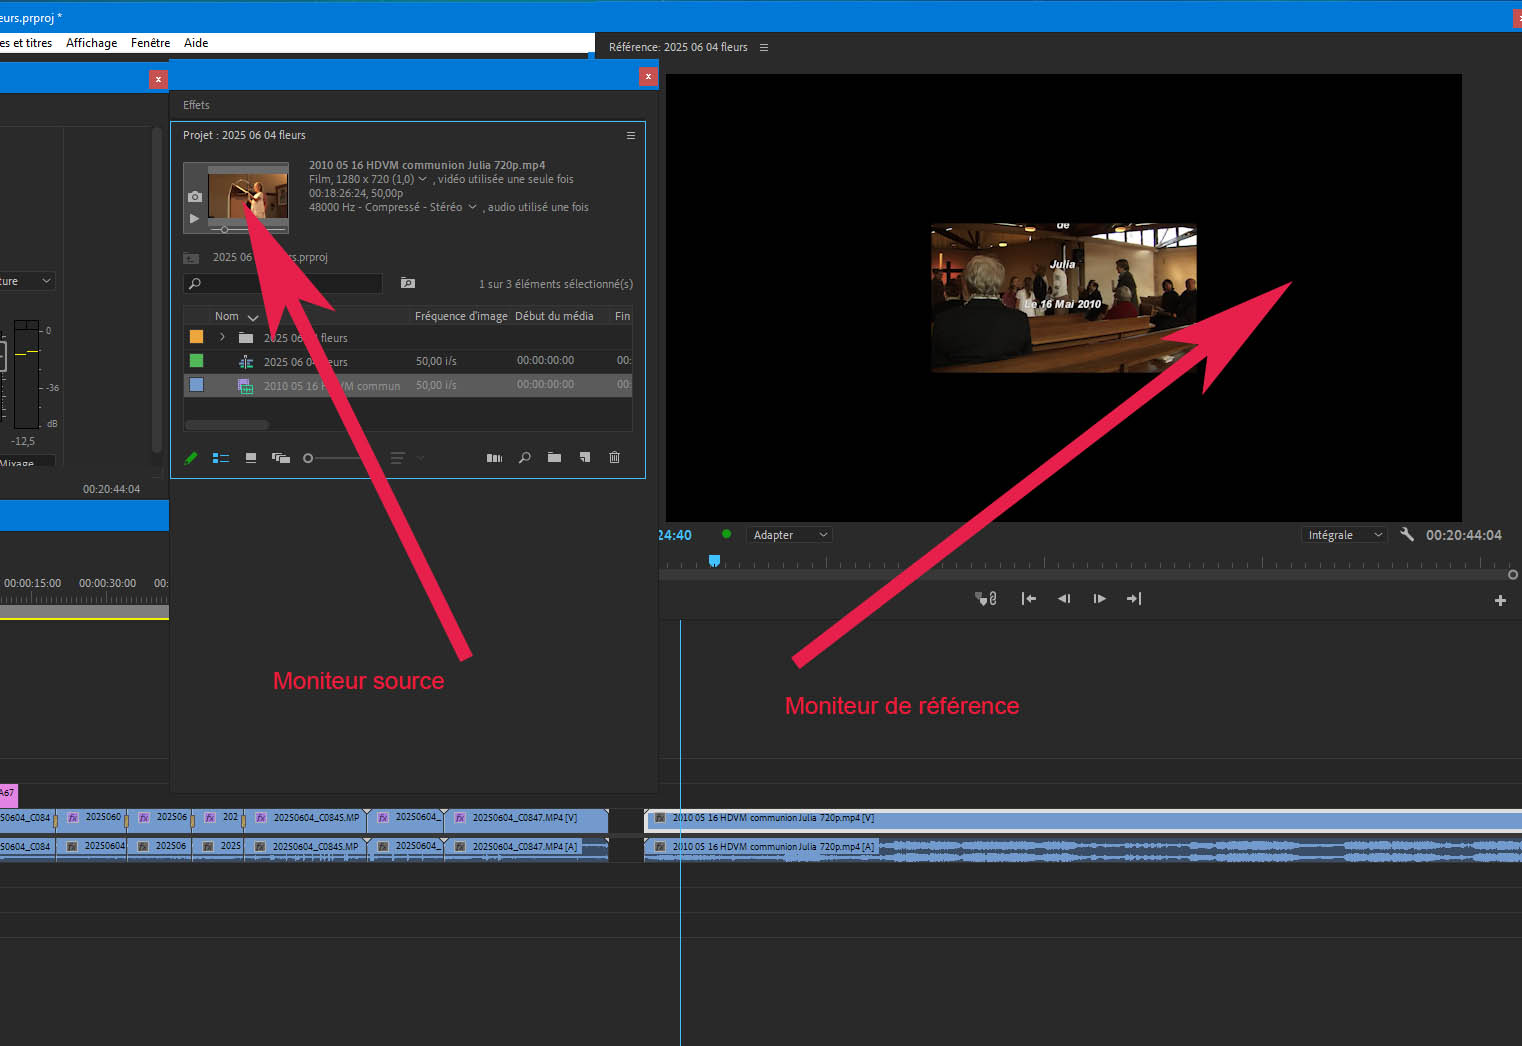Switch Project panel to freeform view
1522x1046 pixels.
tap(281, 458)
